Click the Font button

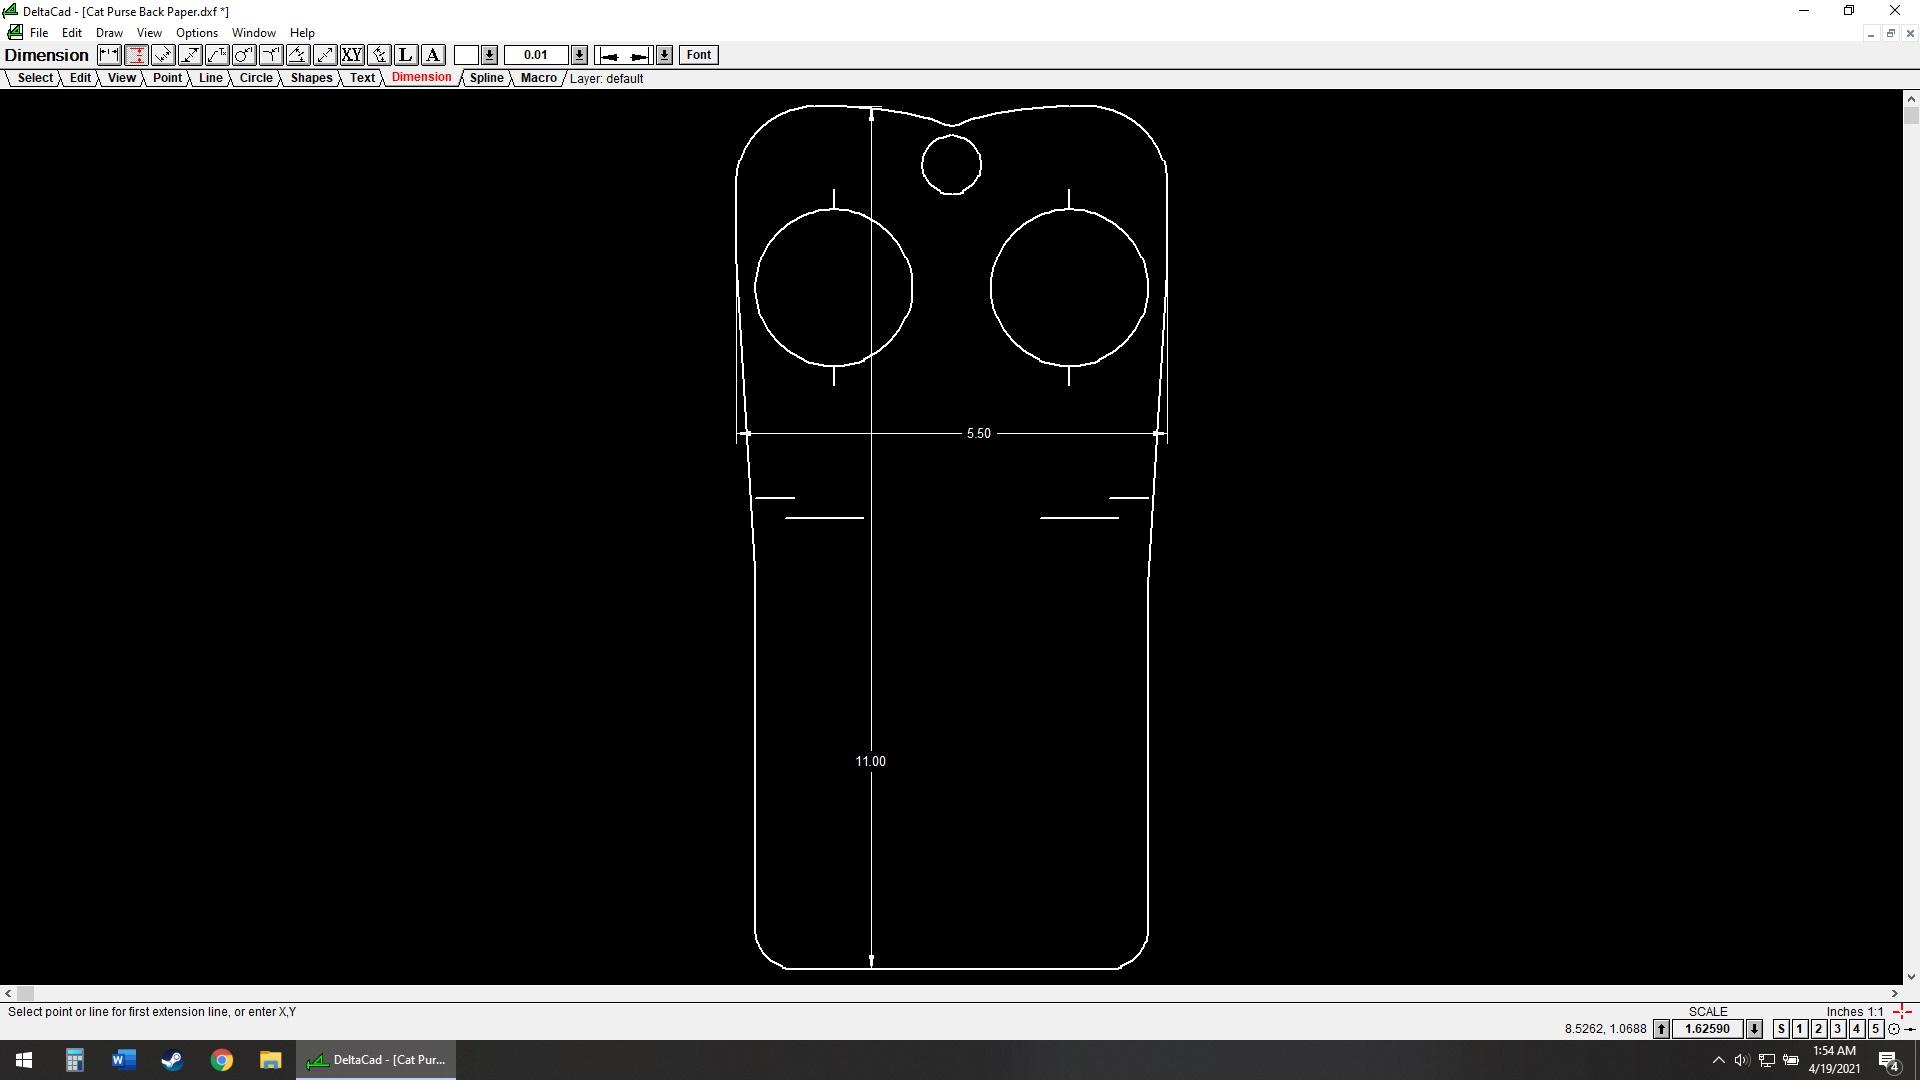[x=698, y=54]
